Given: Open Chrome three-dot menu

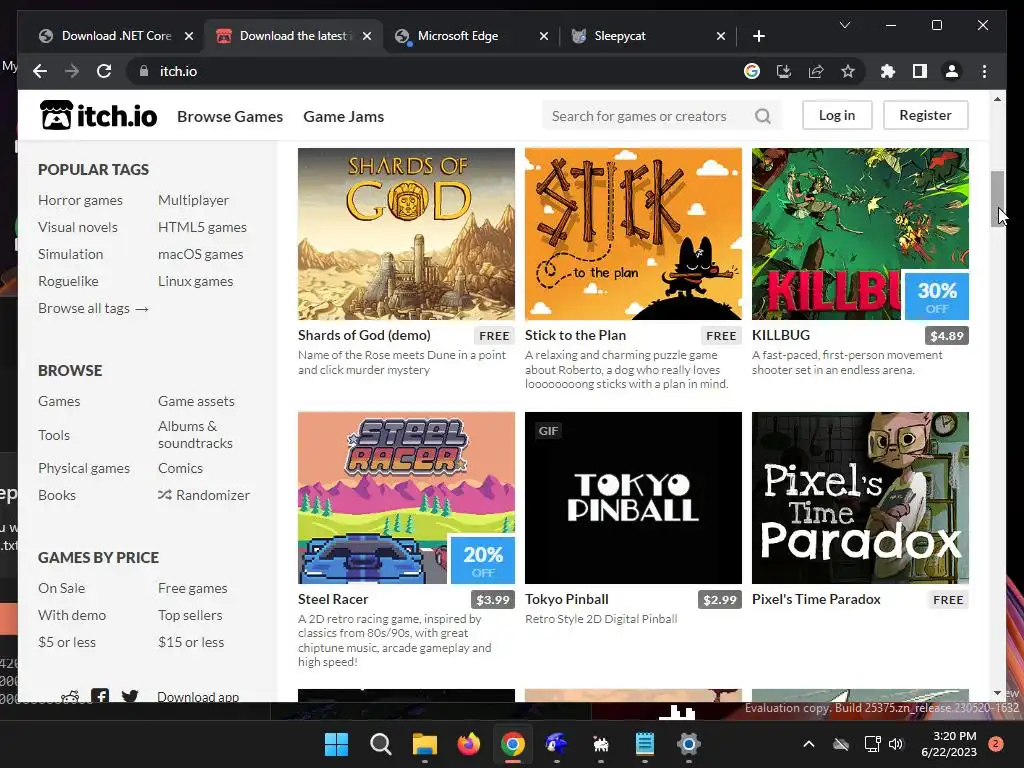Looking at the screenshot, I should click(984, 71).
